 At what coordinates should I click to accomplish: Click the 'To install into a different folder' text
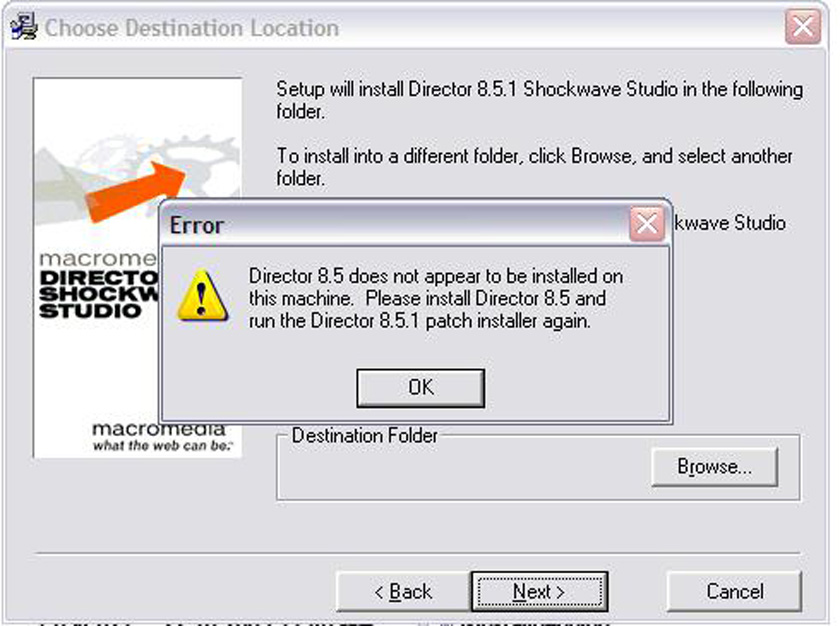pyautogui.click(x=534, y=167)
